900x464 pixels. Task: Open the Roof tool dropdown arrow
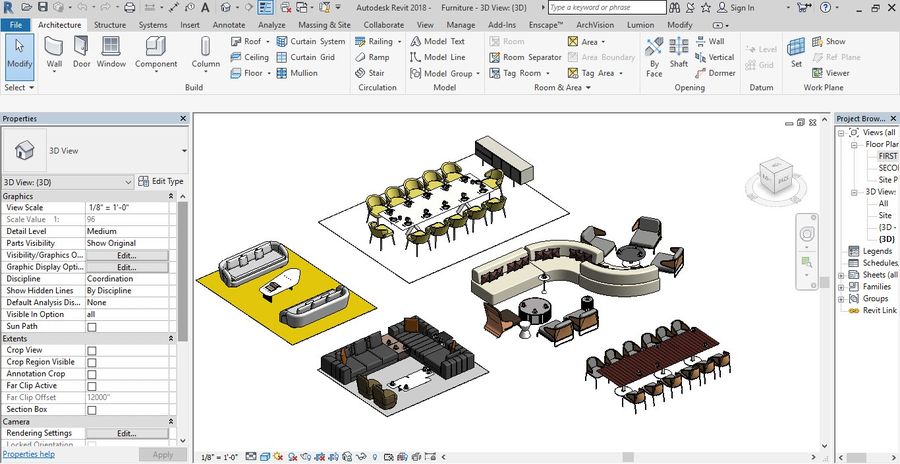pos(268,42)
